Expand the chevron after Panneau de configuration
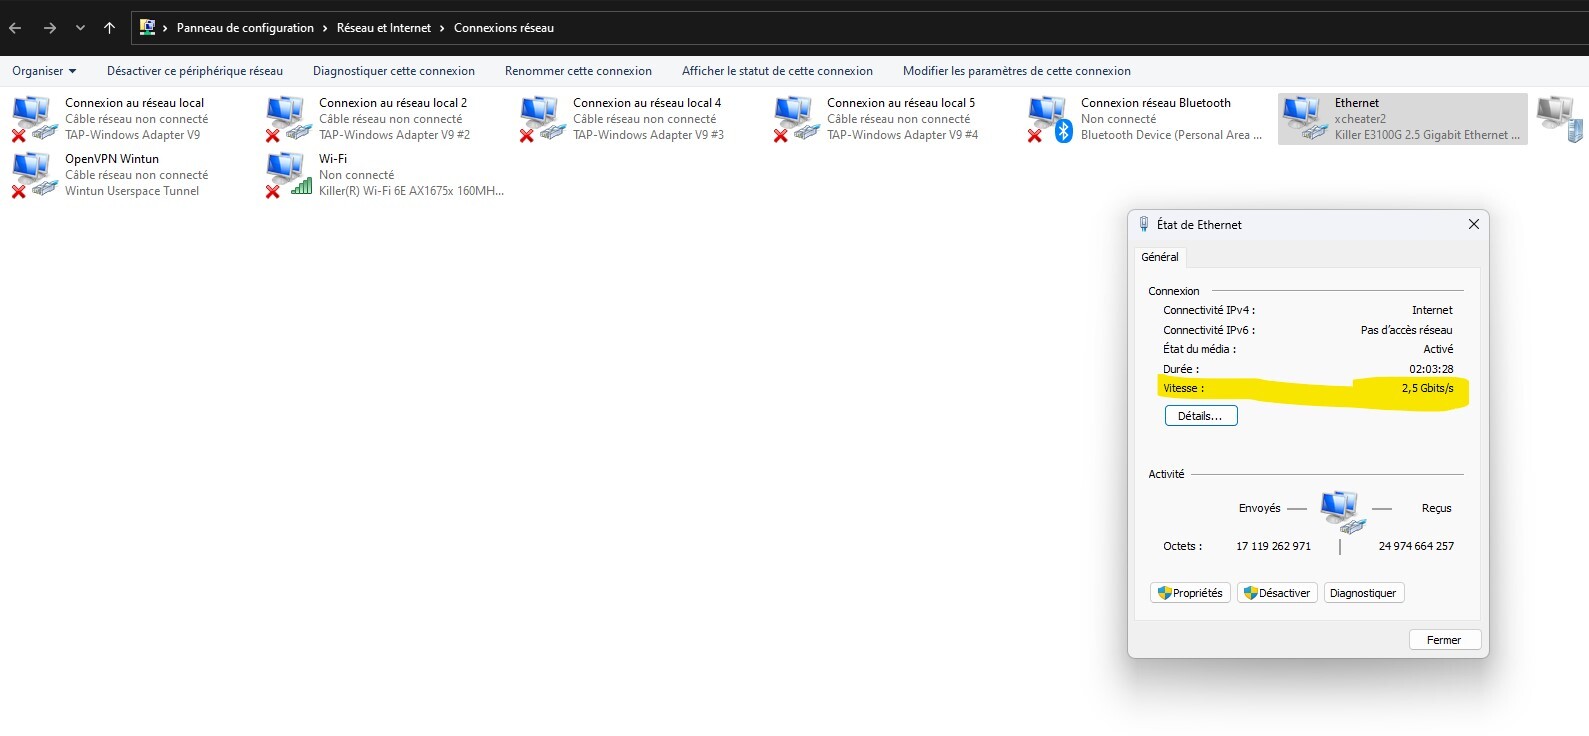Image resolution: width=1589 pixels, height=736 pixels. click(x=325, y=28)
